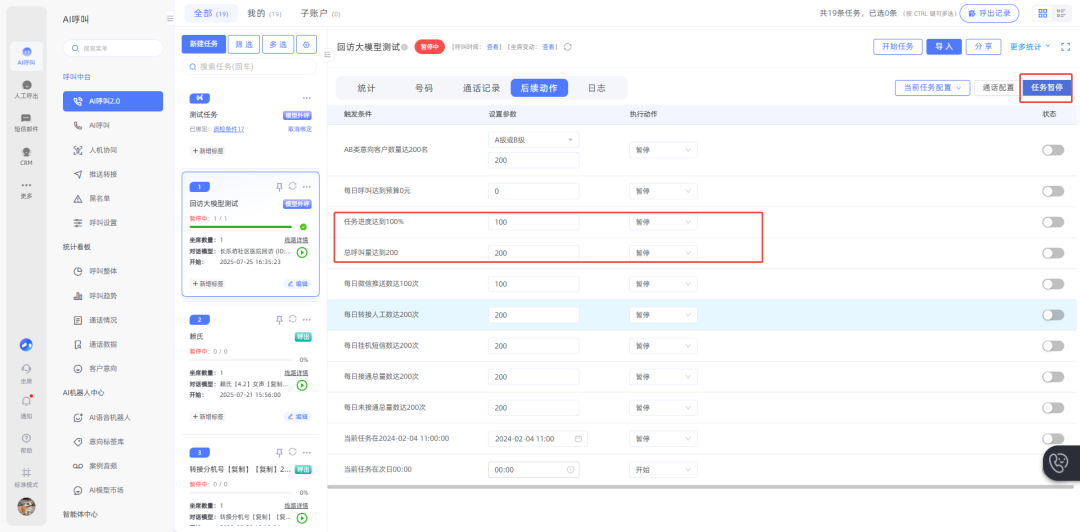Screen dimensions: 1080x532
Task: Switch to list view icon
Action: click(1061, 13)
